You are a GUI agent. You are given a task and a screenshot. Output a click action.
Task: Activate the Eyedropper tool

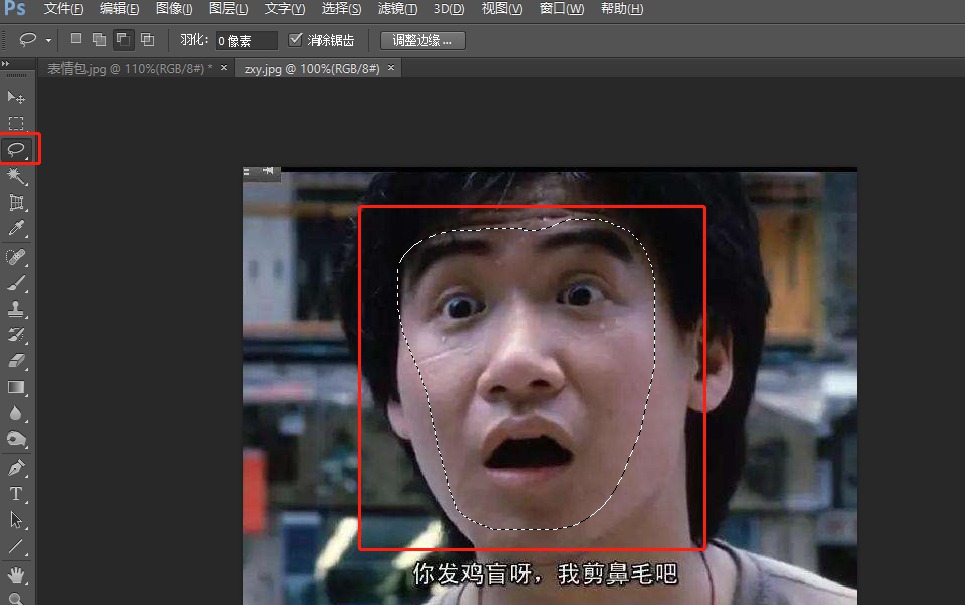16,229
